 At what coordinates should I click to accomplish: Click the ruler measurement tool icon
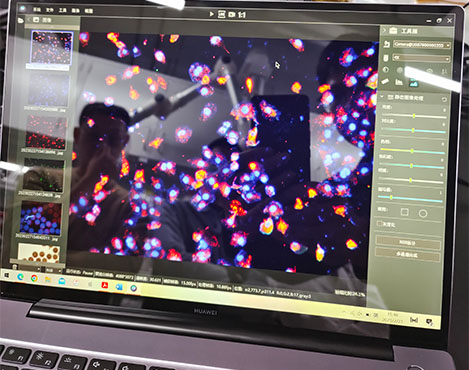pos(385,81)
